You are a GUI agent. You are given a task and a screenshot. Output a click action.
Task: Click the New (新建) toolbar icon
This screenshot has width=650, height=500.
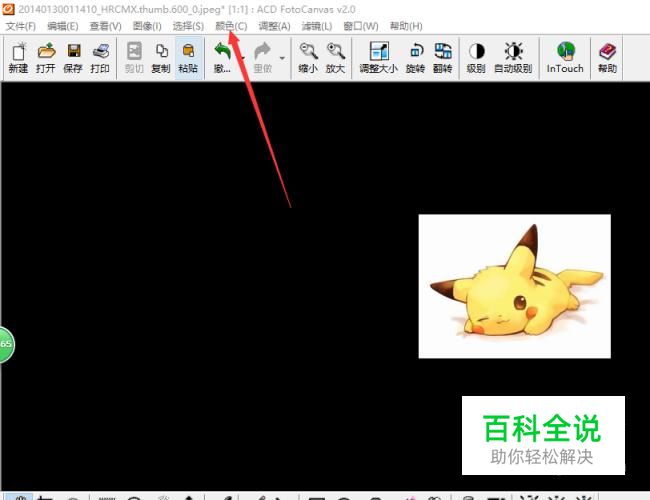click(18, 58)
